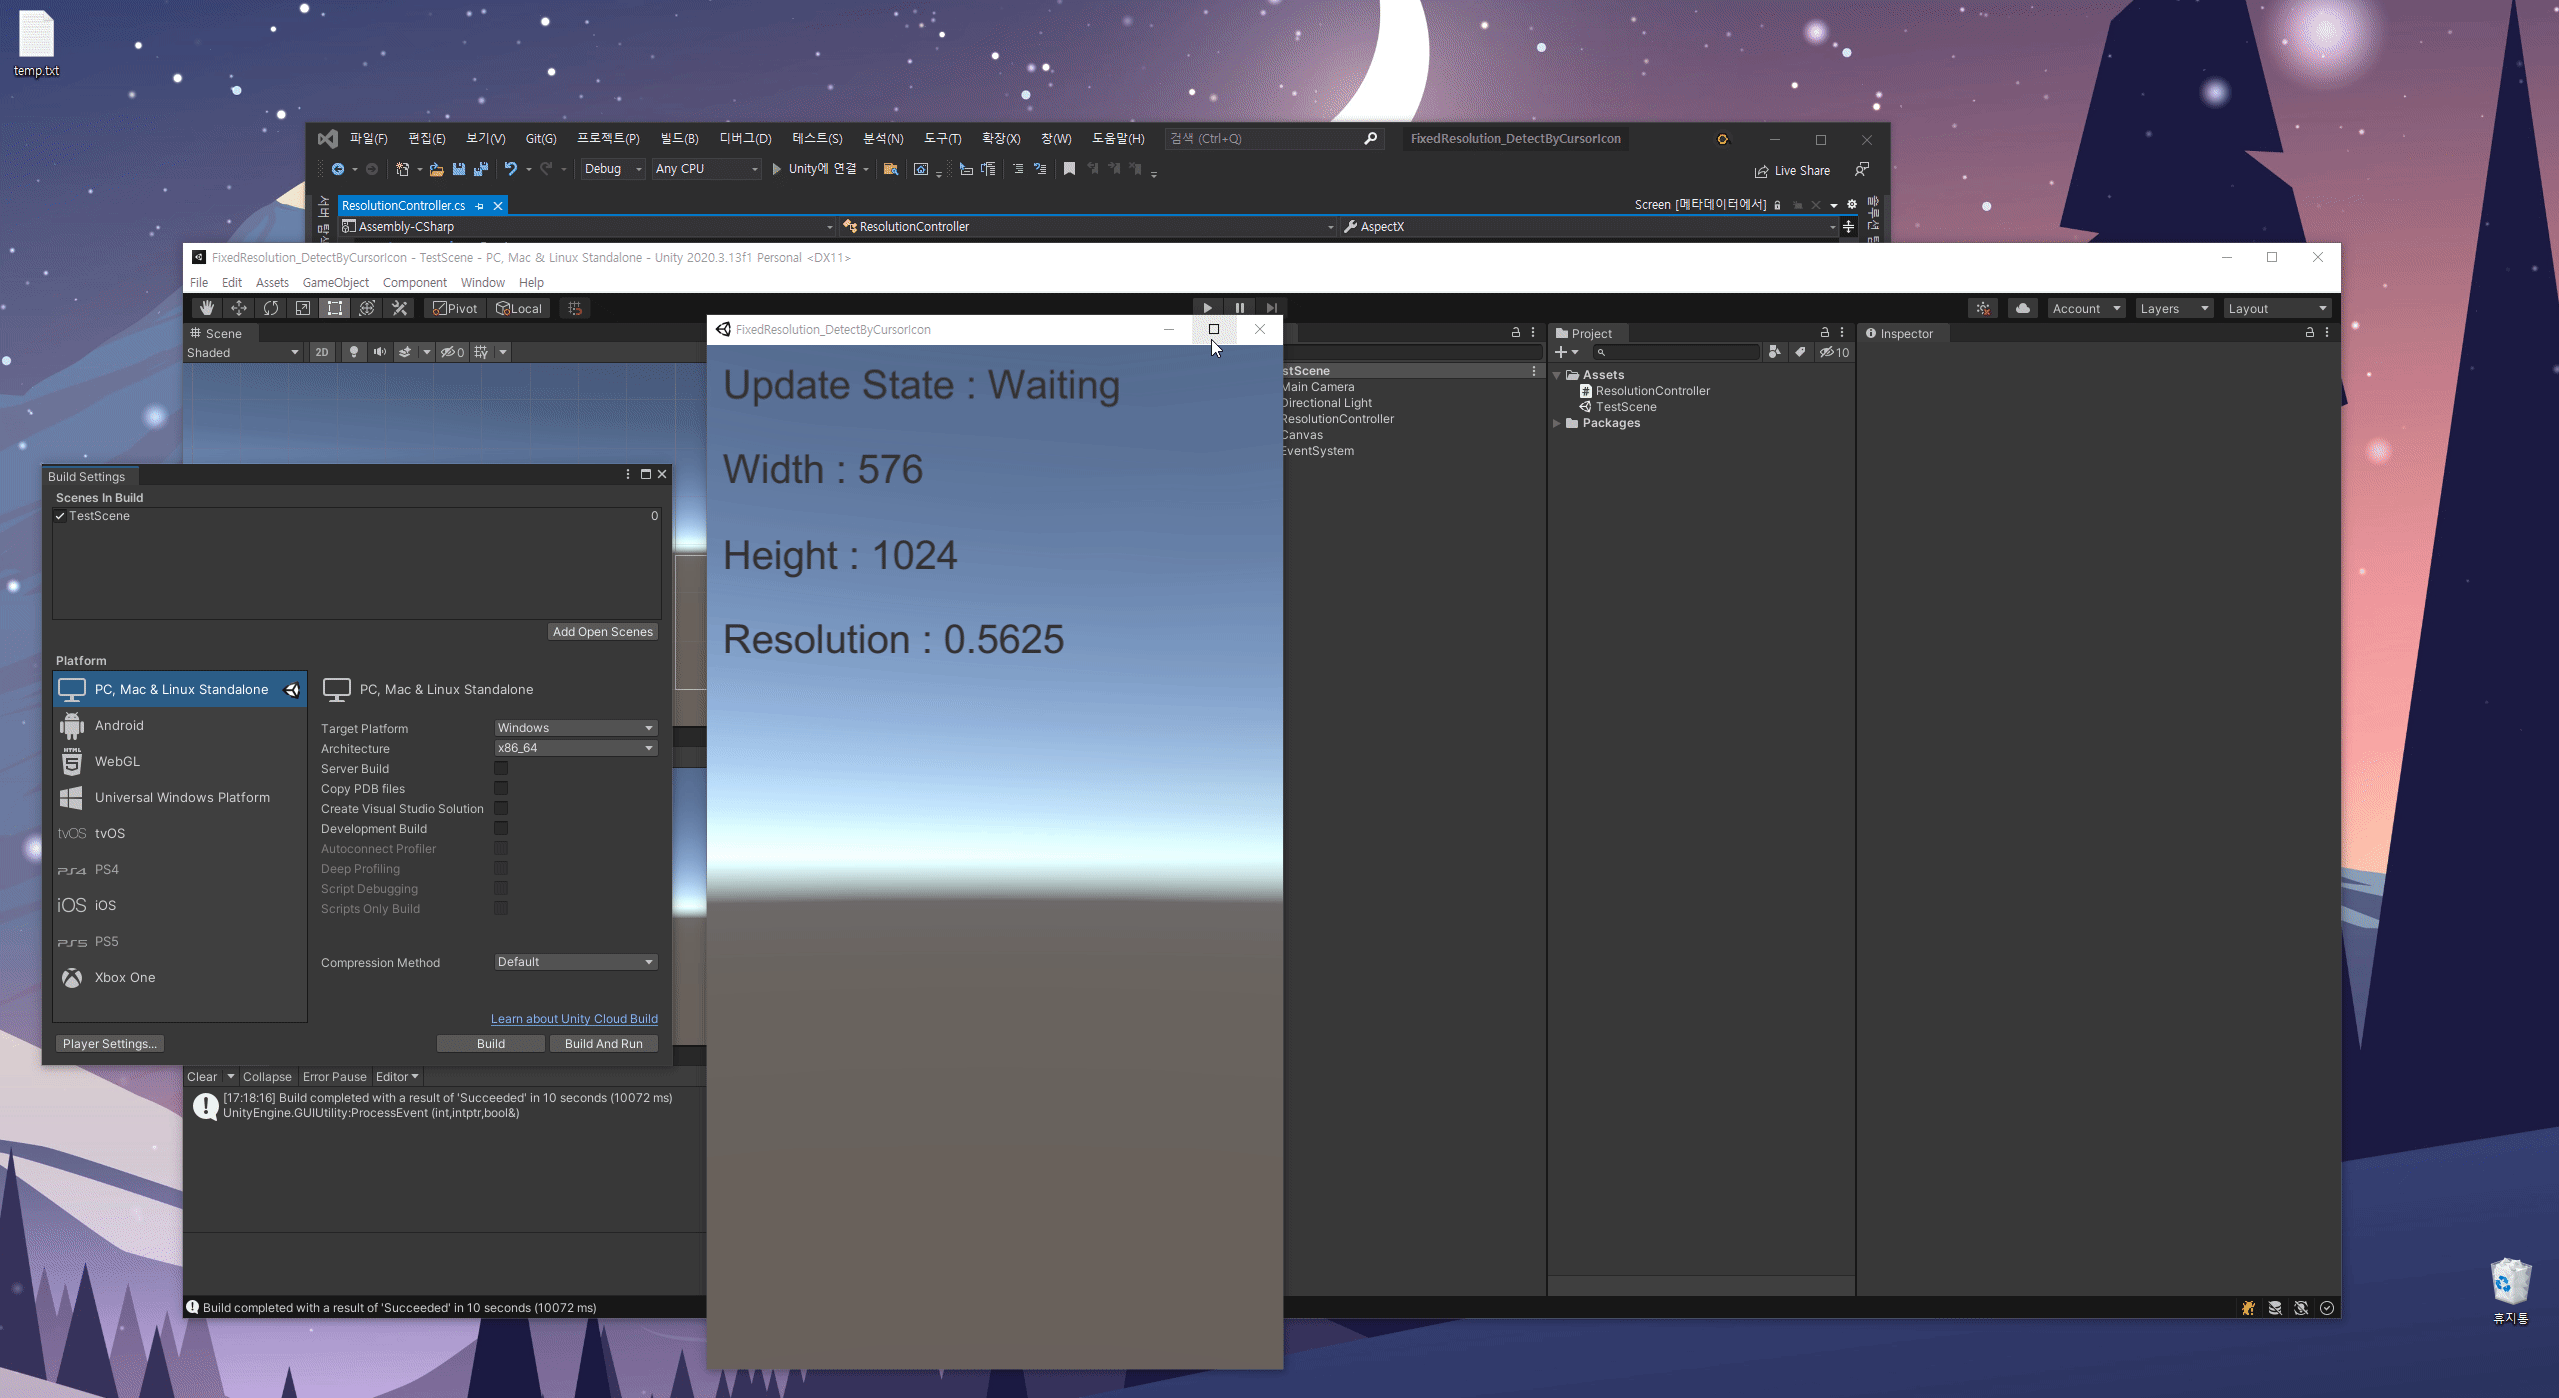Click the Unity Play button
Image resolution: width=2559 pixels, height=1398 pixels.
[x=1207, y=308]
